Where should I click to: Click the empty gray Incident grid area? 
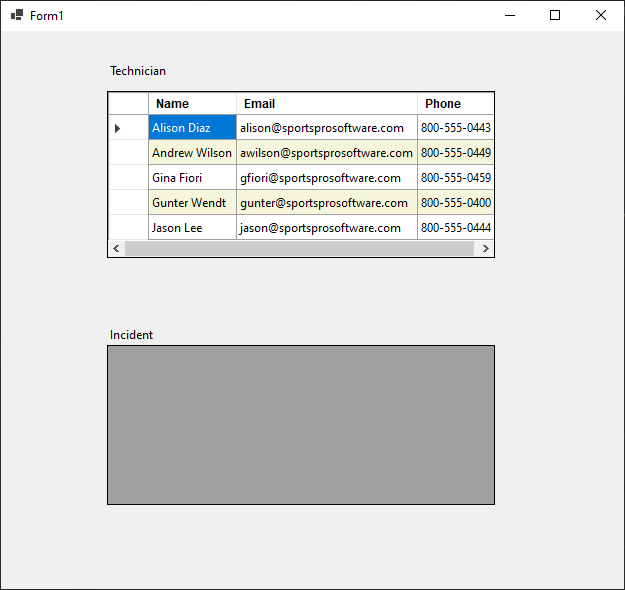pos(301,425)
